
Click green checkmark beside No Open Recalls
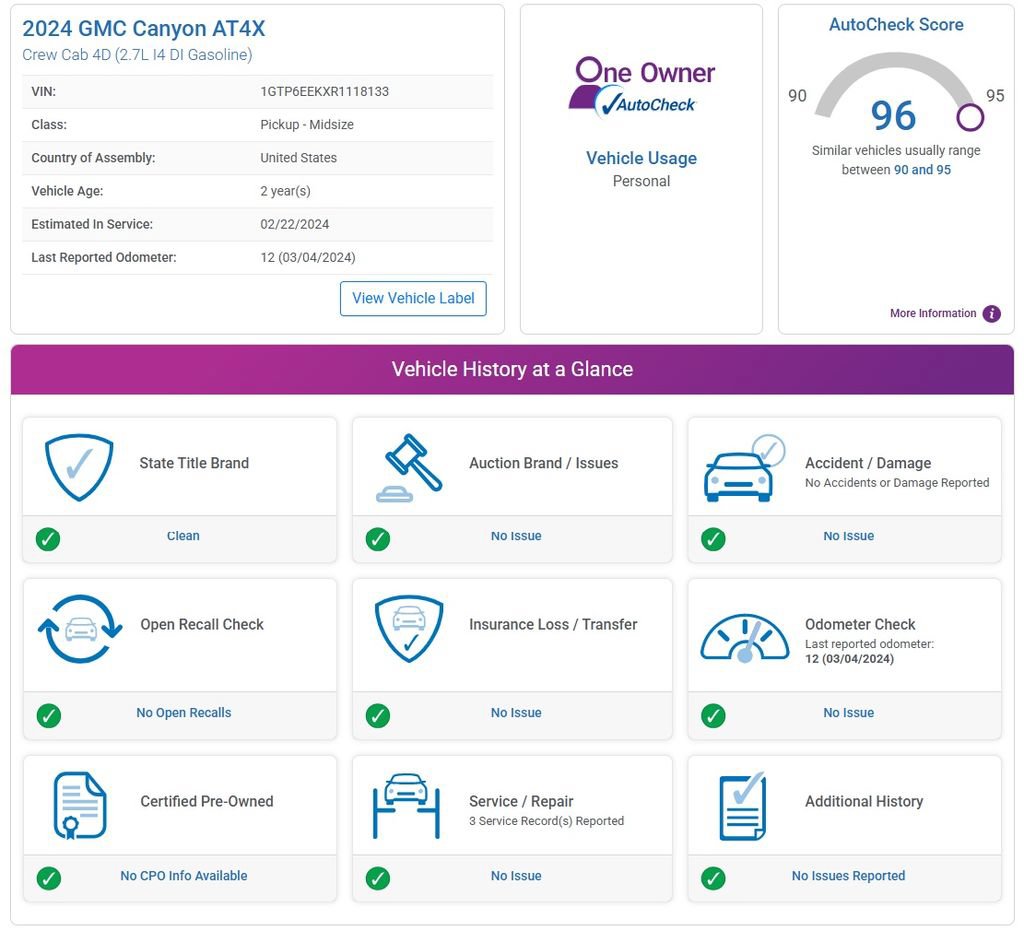click(48, 716)
